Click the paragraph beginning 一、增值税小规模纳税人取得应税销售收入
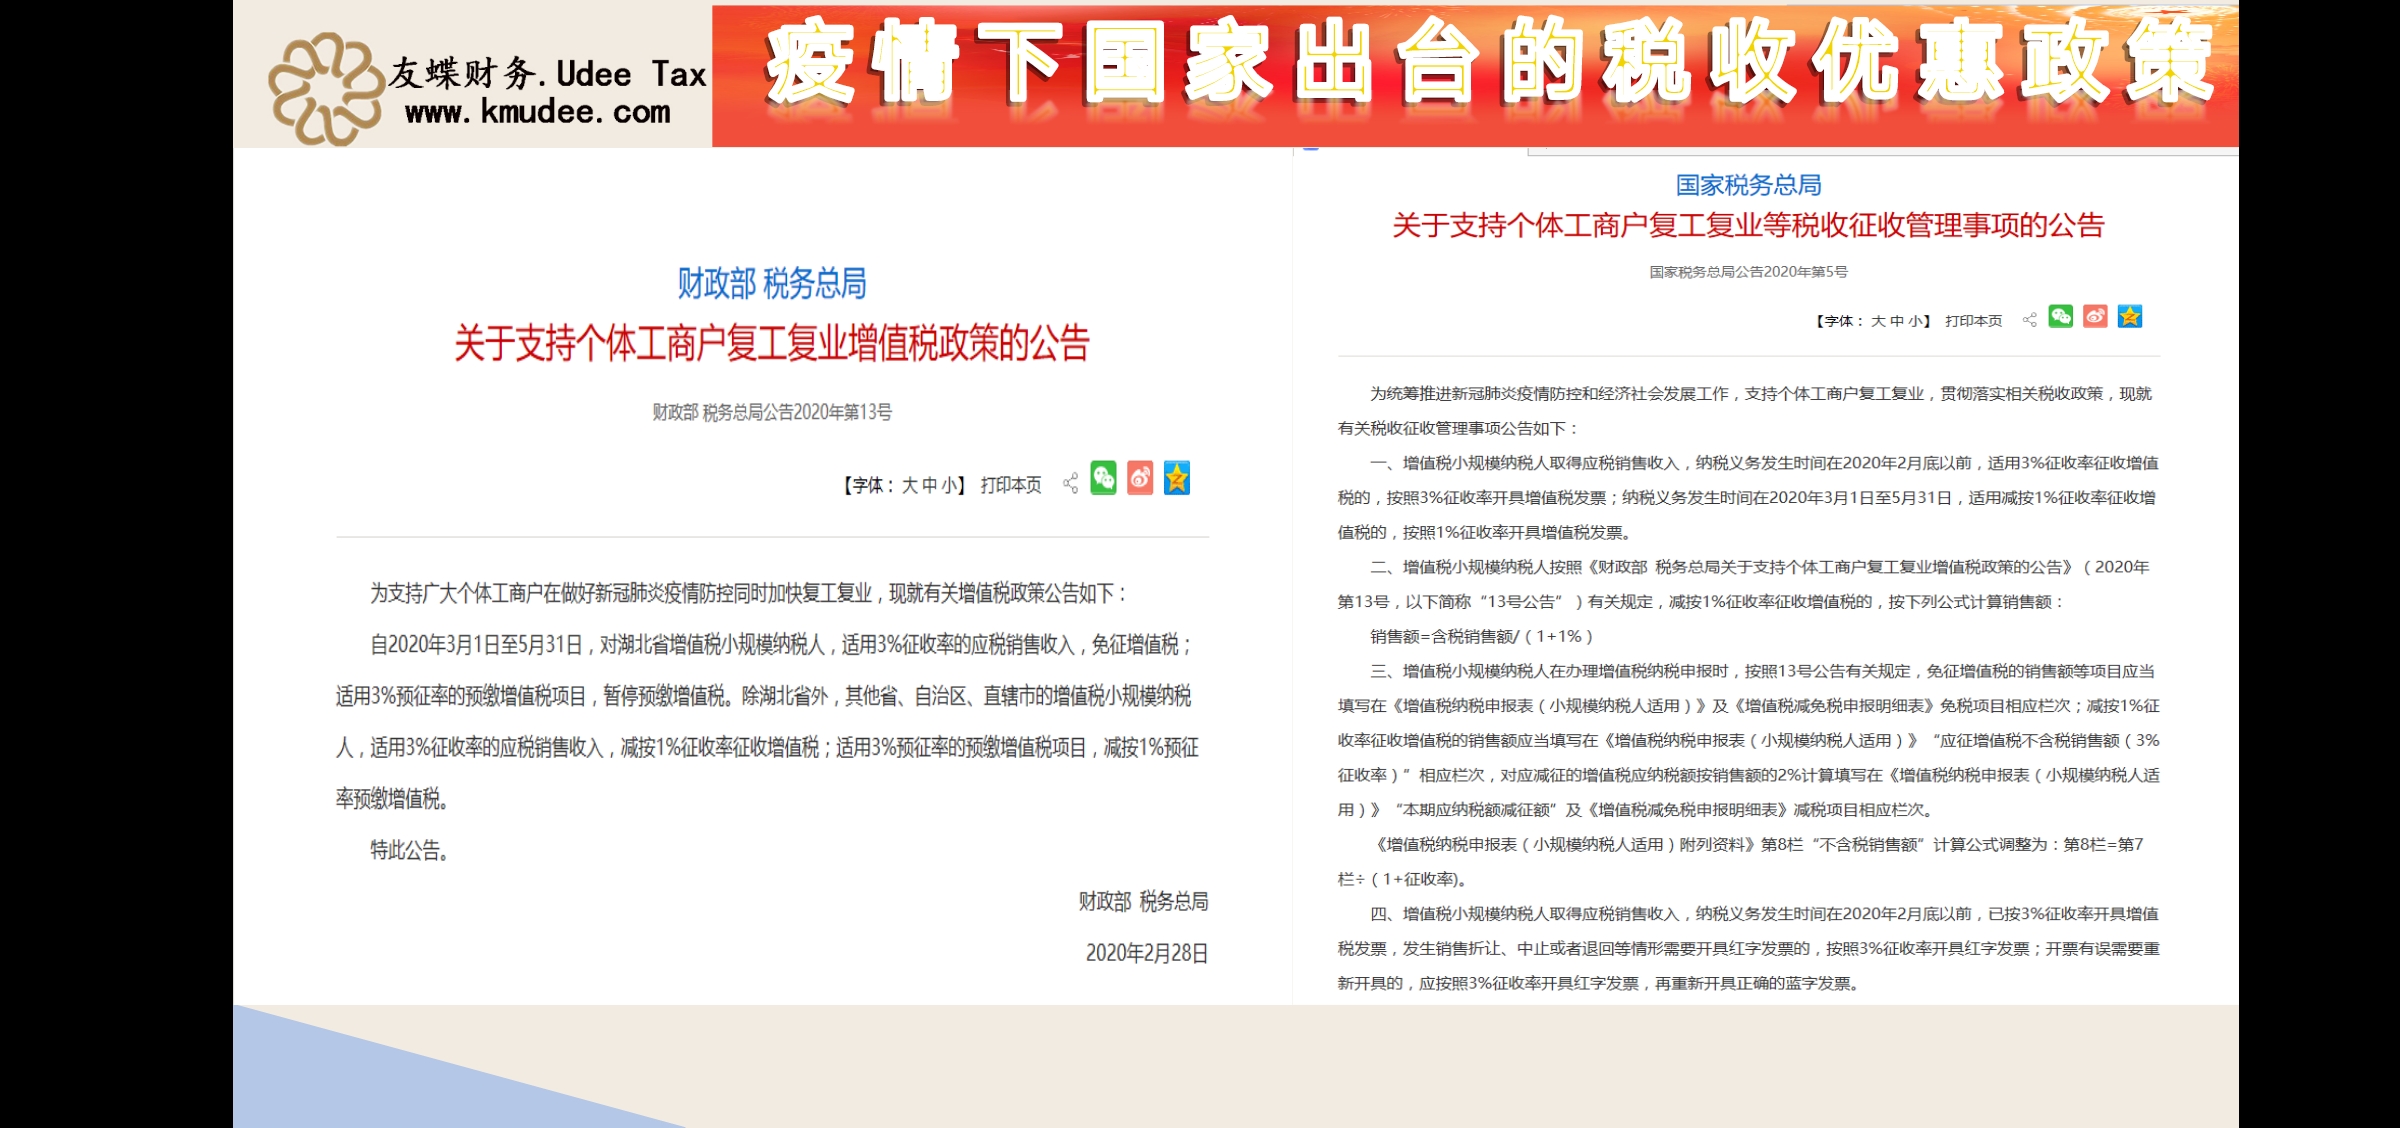2400x1128 pixels. [x=1748, y=497]
